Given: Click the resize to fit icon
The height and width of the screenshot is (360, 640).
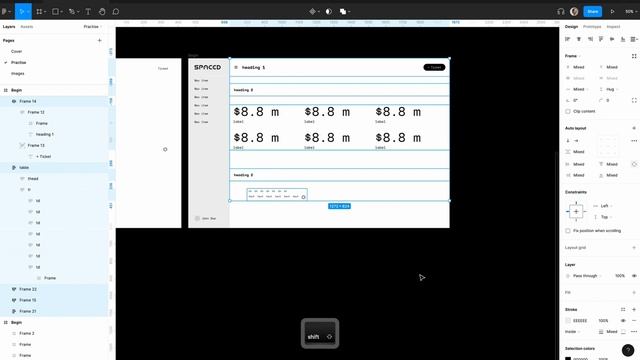Looking at the screenshot, I should [x=634, y=56].
